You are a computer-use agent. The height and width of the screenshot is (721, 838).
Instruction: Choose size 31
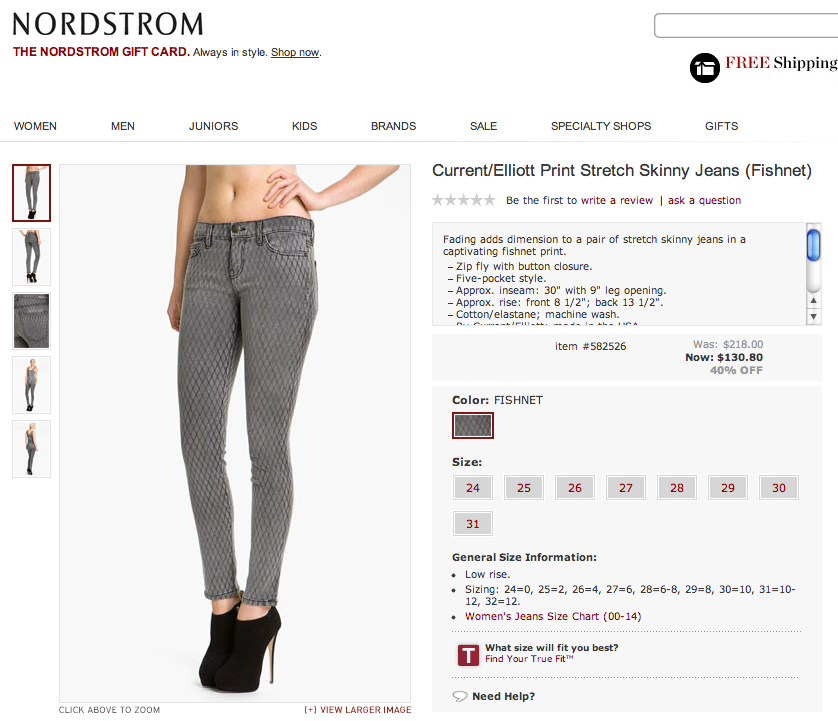click(472, 524)
